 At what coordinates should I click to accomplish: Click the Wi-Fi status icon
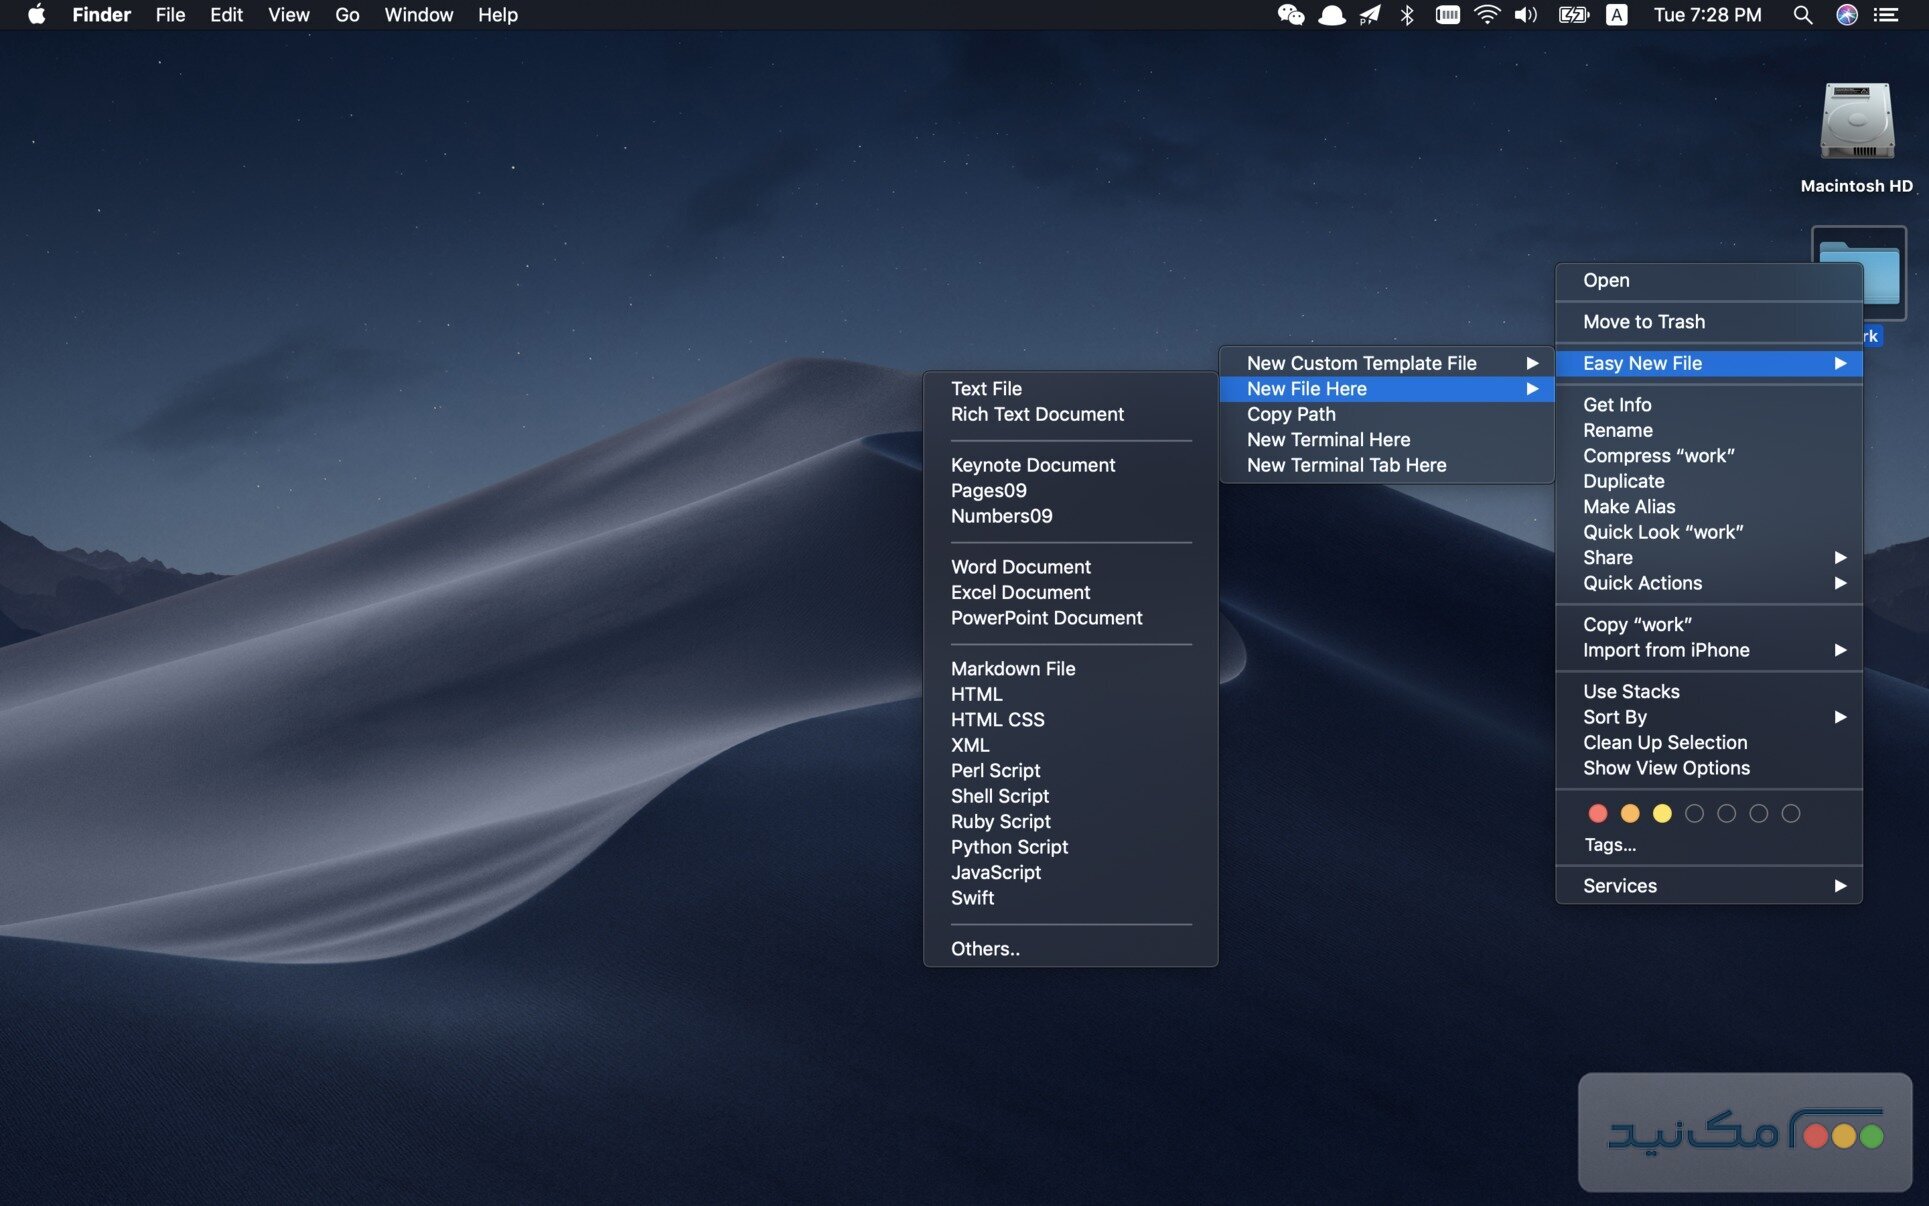[1487, 15]
